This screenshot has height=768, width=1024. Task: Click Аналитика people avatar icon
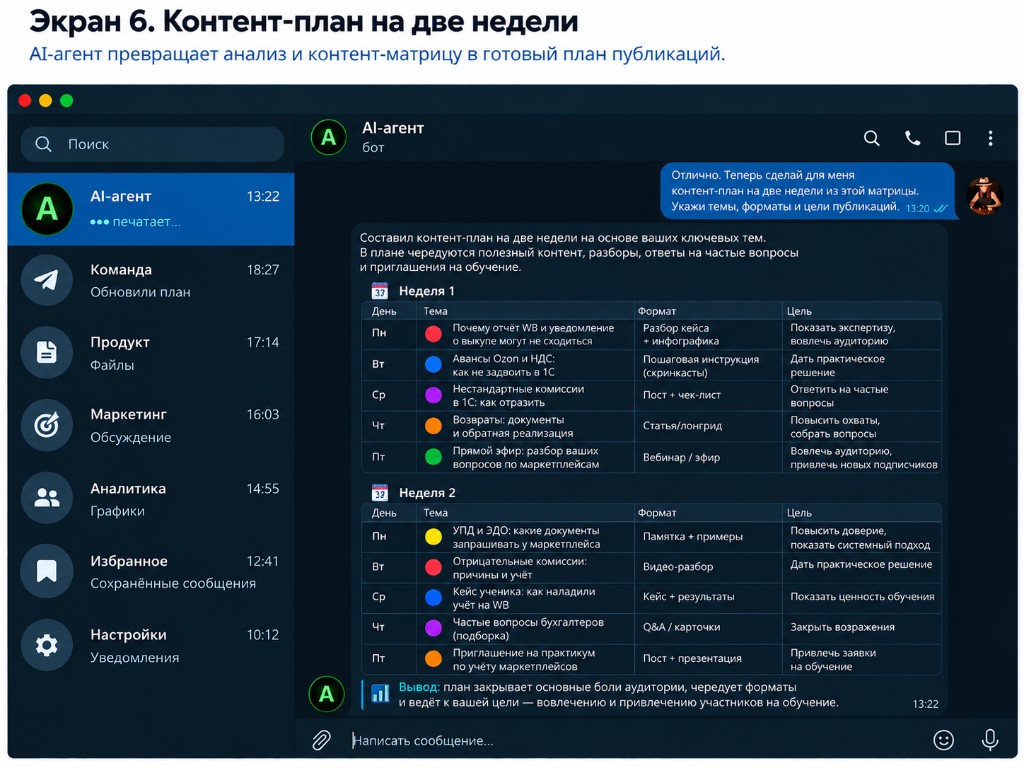click(x=46, y=498)
